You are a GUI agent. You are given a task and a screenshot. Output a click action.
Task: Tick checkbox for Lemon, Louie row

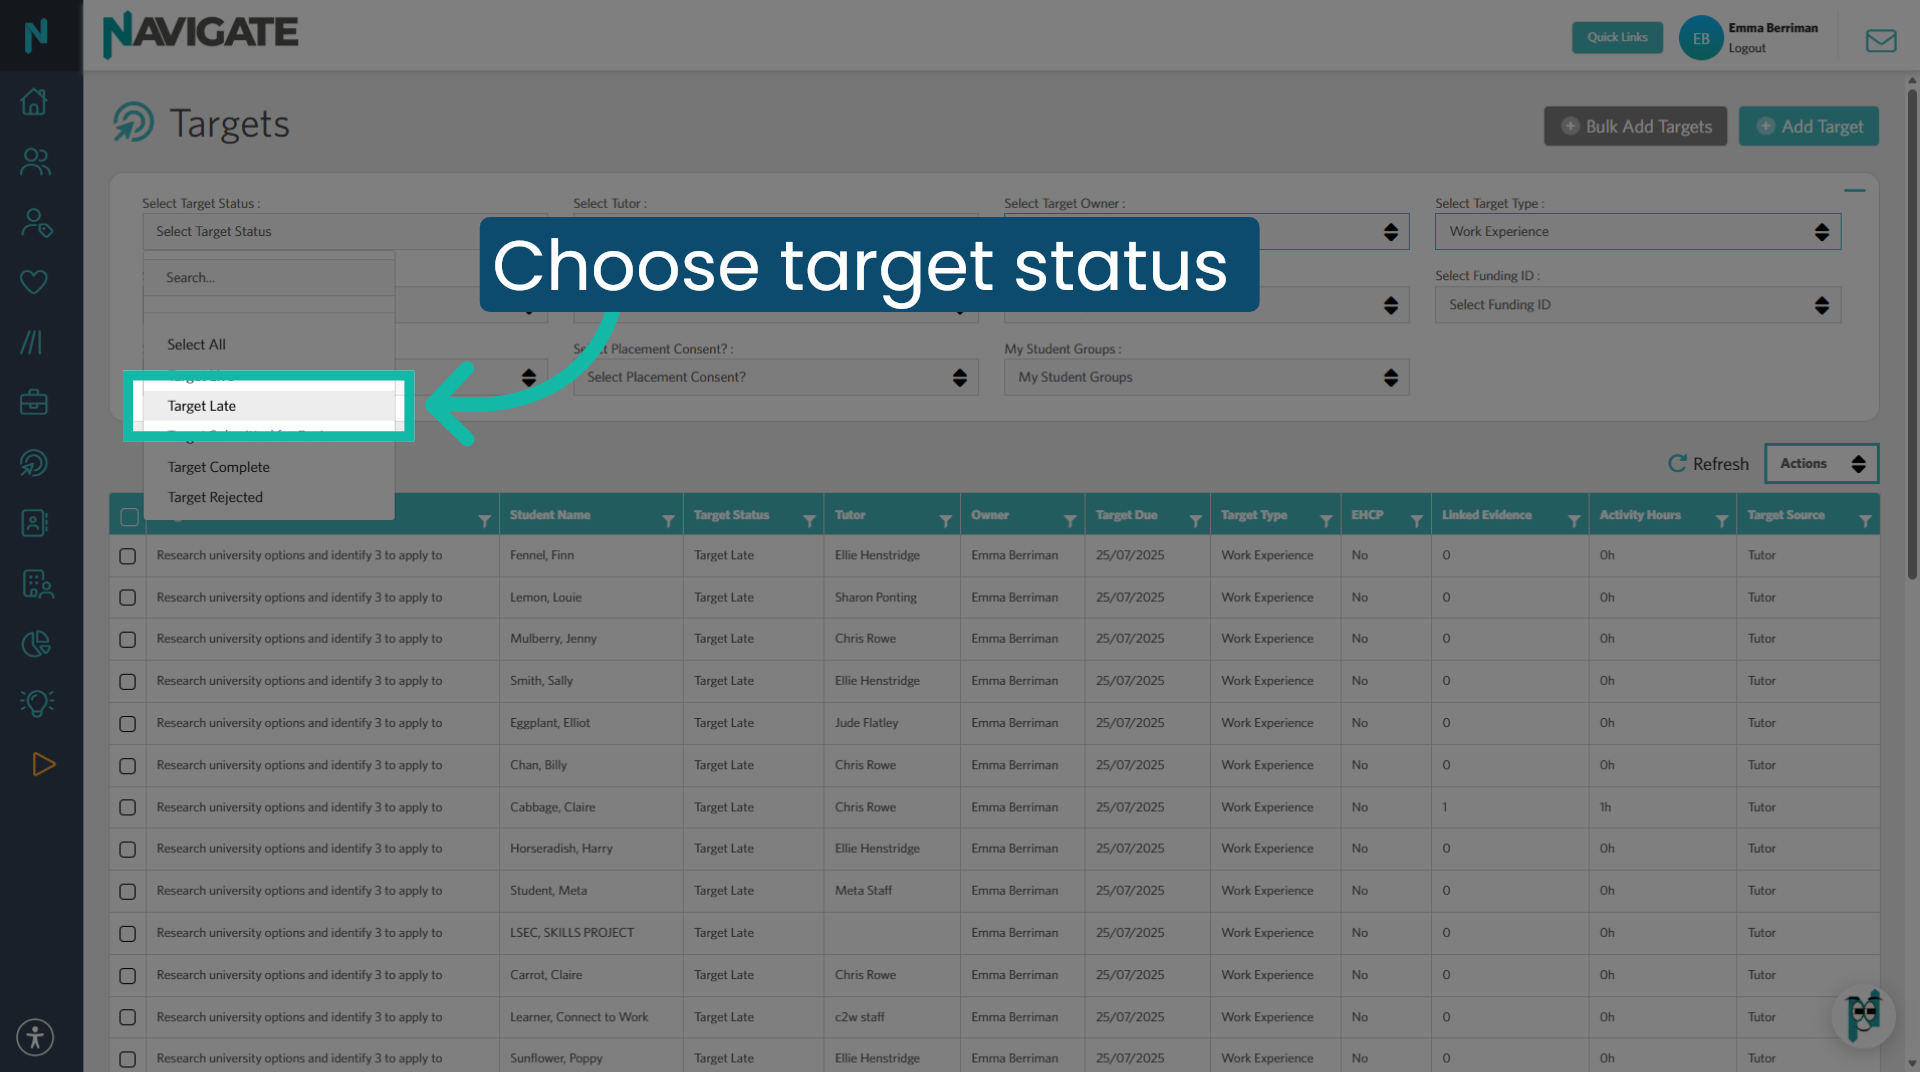(127, 598)
